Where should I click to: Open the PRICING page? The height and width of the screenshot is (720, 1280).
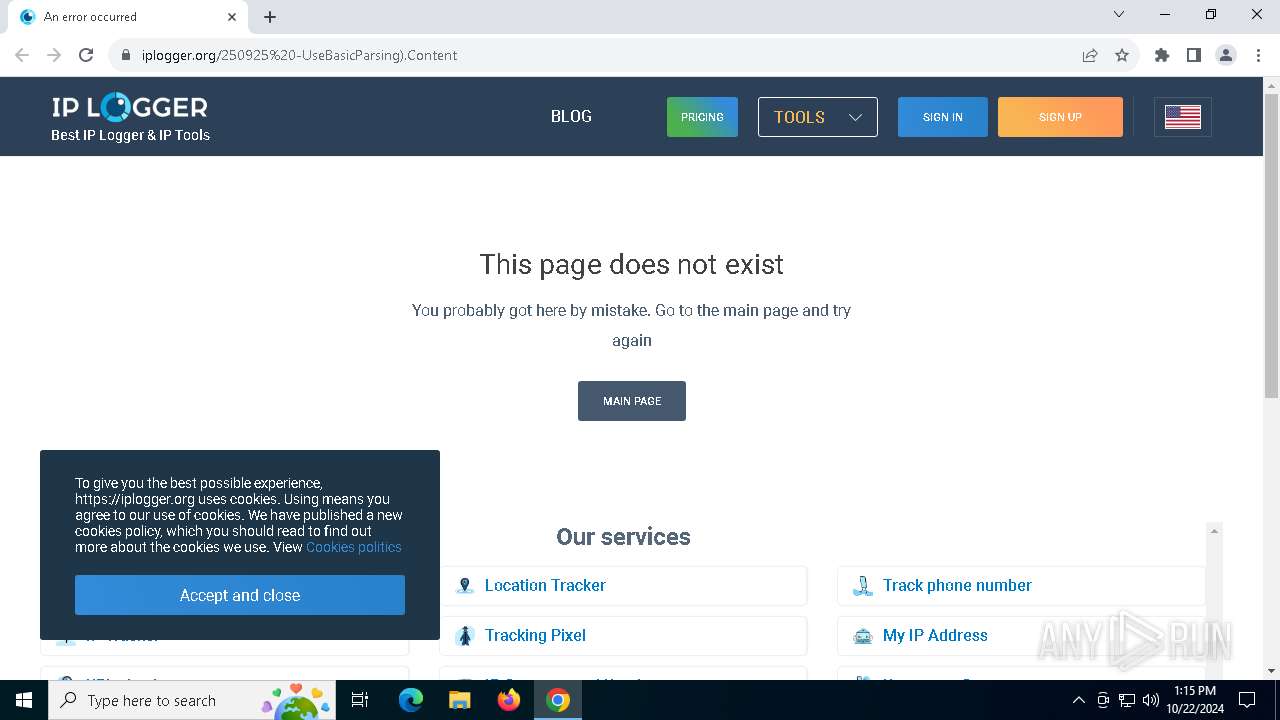[702, 117]
